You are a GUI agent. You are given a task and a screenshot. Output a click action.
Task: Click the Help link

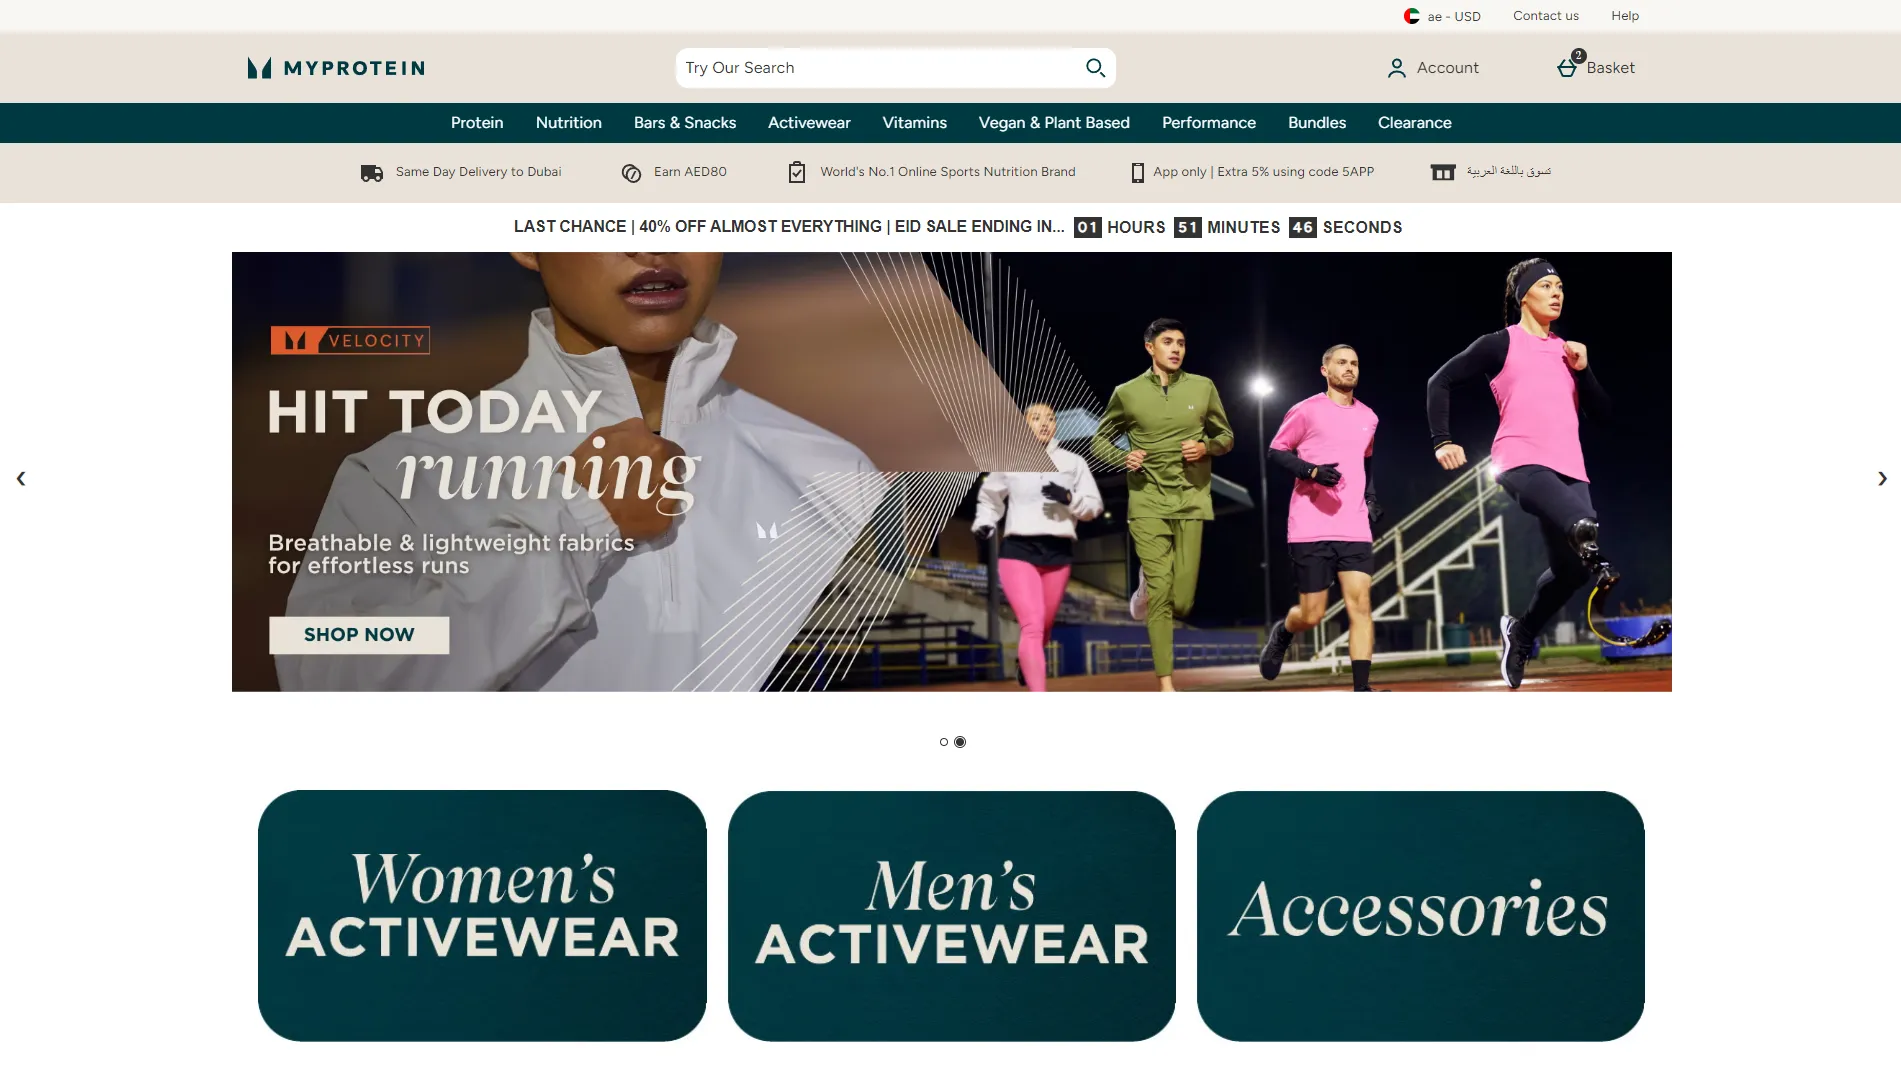tap(1625, 16)
